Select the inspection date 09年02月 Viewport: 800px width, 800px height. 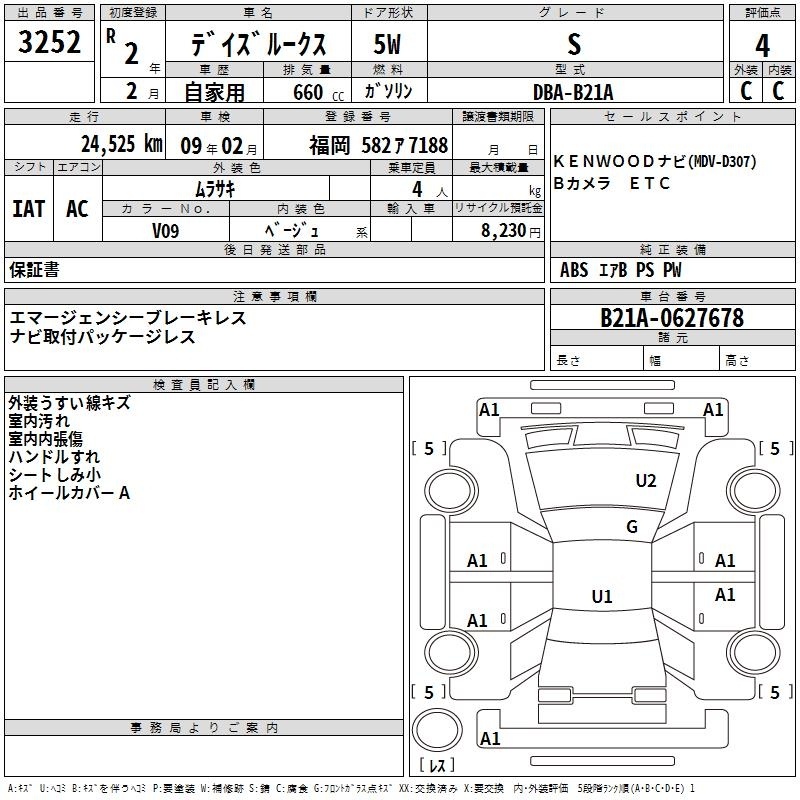(219, 146)
